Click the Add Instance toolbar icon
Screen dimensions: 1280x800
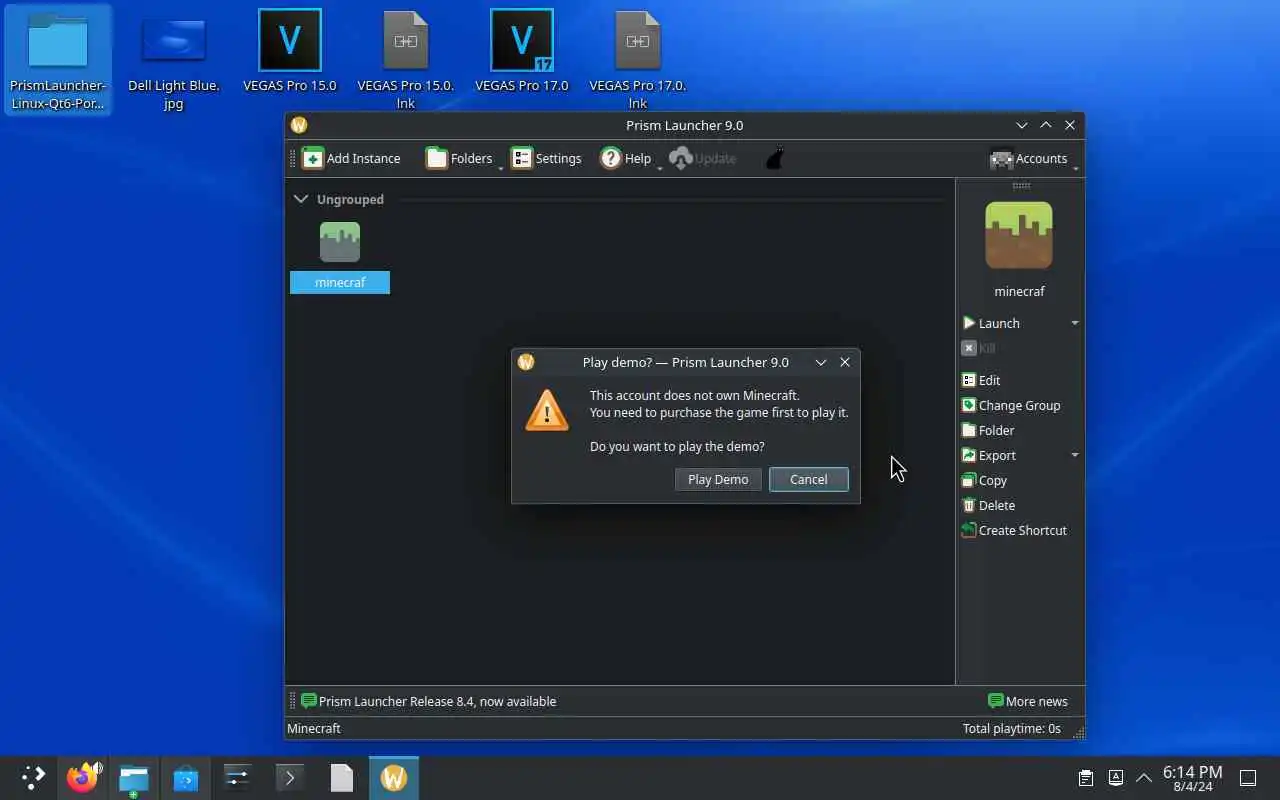(313, 158)
